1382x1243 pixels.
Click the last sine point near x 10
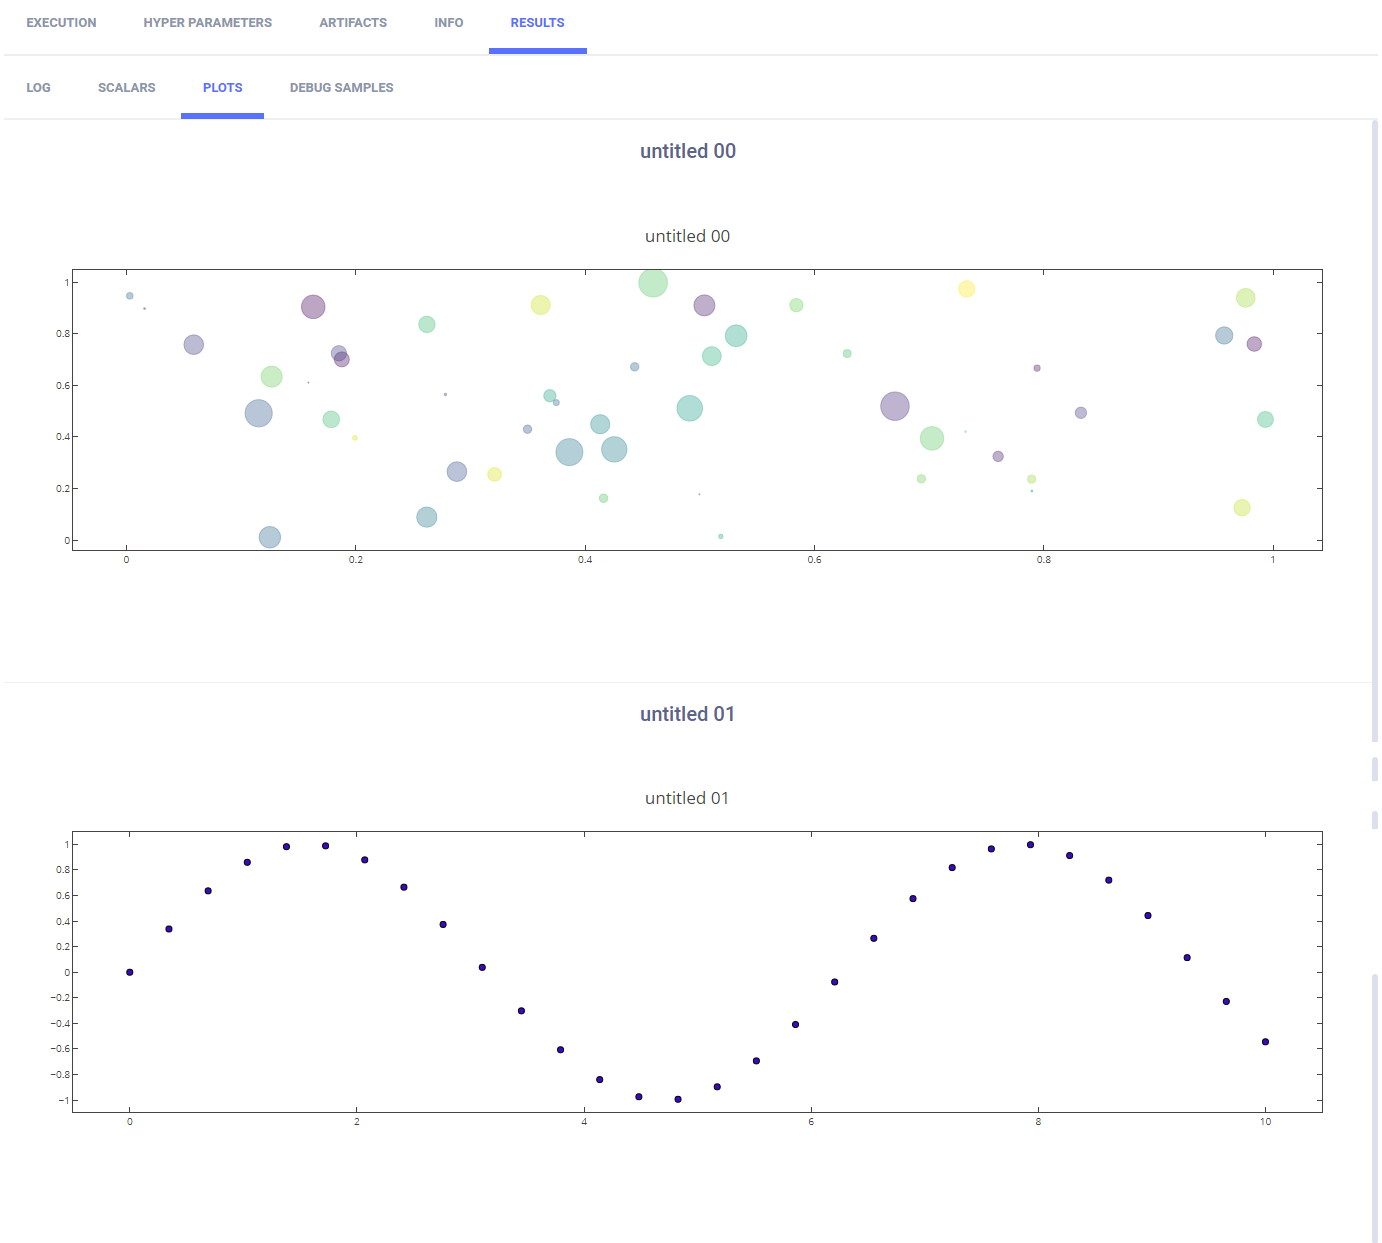tap(1265, 1042)
